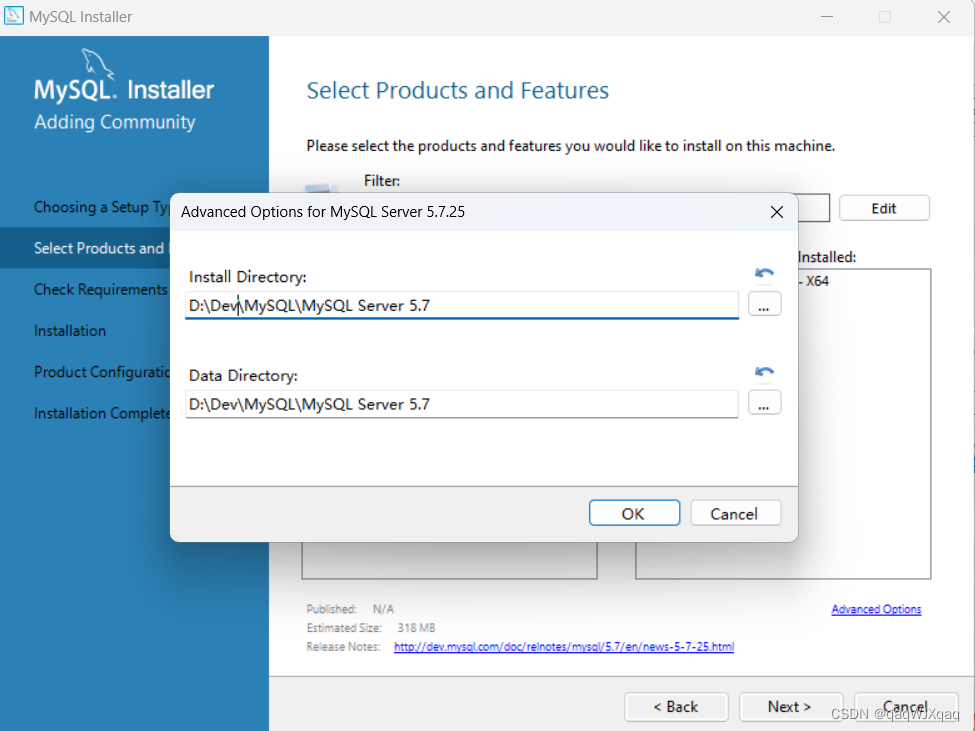Open the Advanced Options link
The image size is (975, 731).
(x=876, y=609)
